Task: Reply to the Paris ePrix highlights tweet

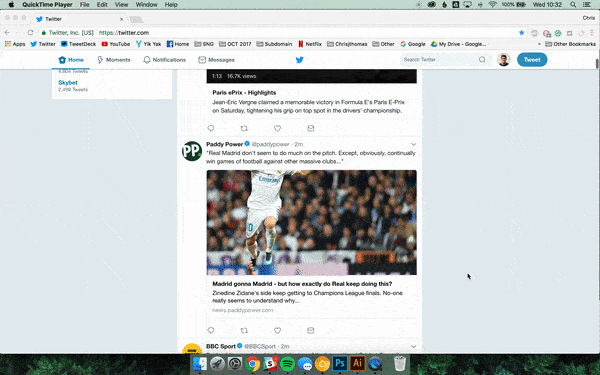Action: [210, 128]
